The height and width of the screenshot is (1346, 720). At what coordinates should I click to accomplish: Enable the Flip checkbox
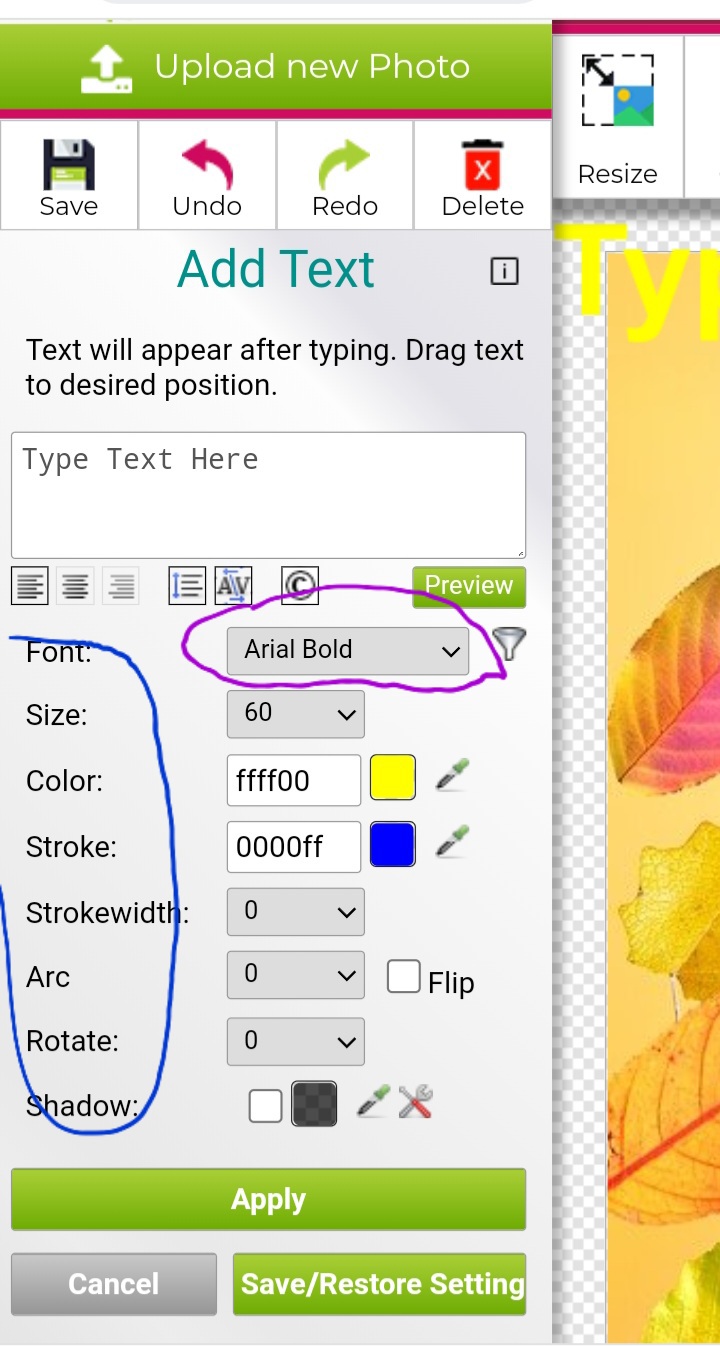click(403, 977)
